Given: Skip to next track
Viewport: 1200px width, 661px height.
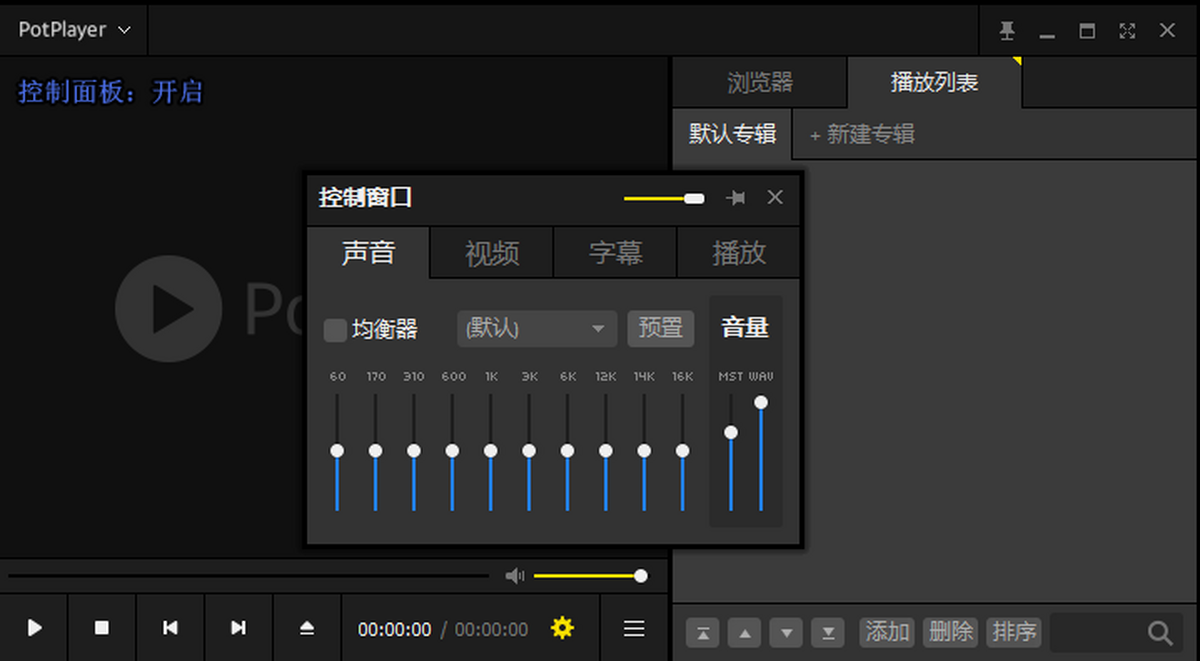Looking at the screenshot, I should pos(238,628).
